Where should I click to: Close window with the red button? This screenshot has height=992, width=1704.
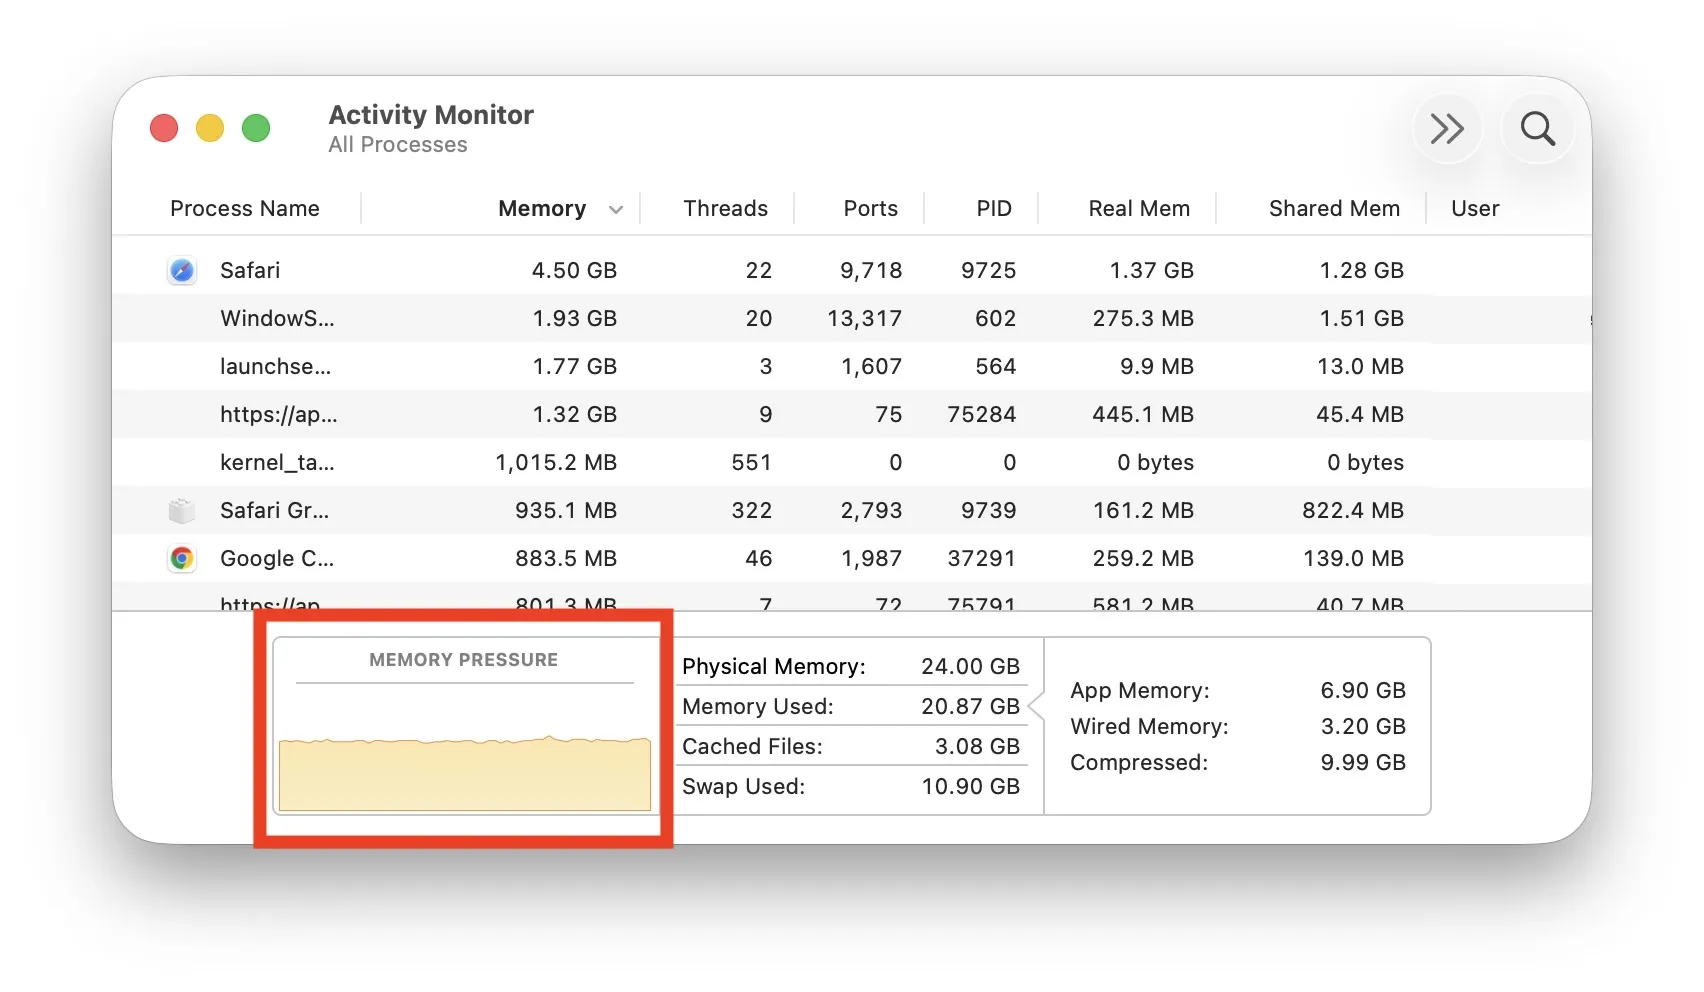pyautogui.click(x=164, y=128)
